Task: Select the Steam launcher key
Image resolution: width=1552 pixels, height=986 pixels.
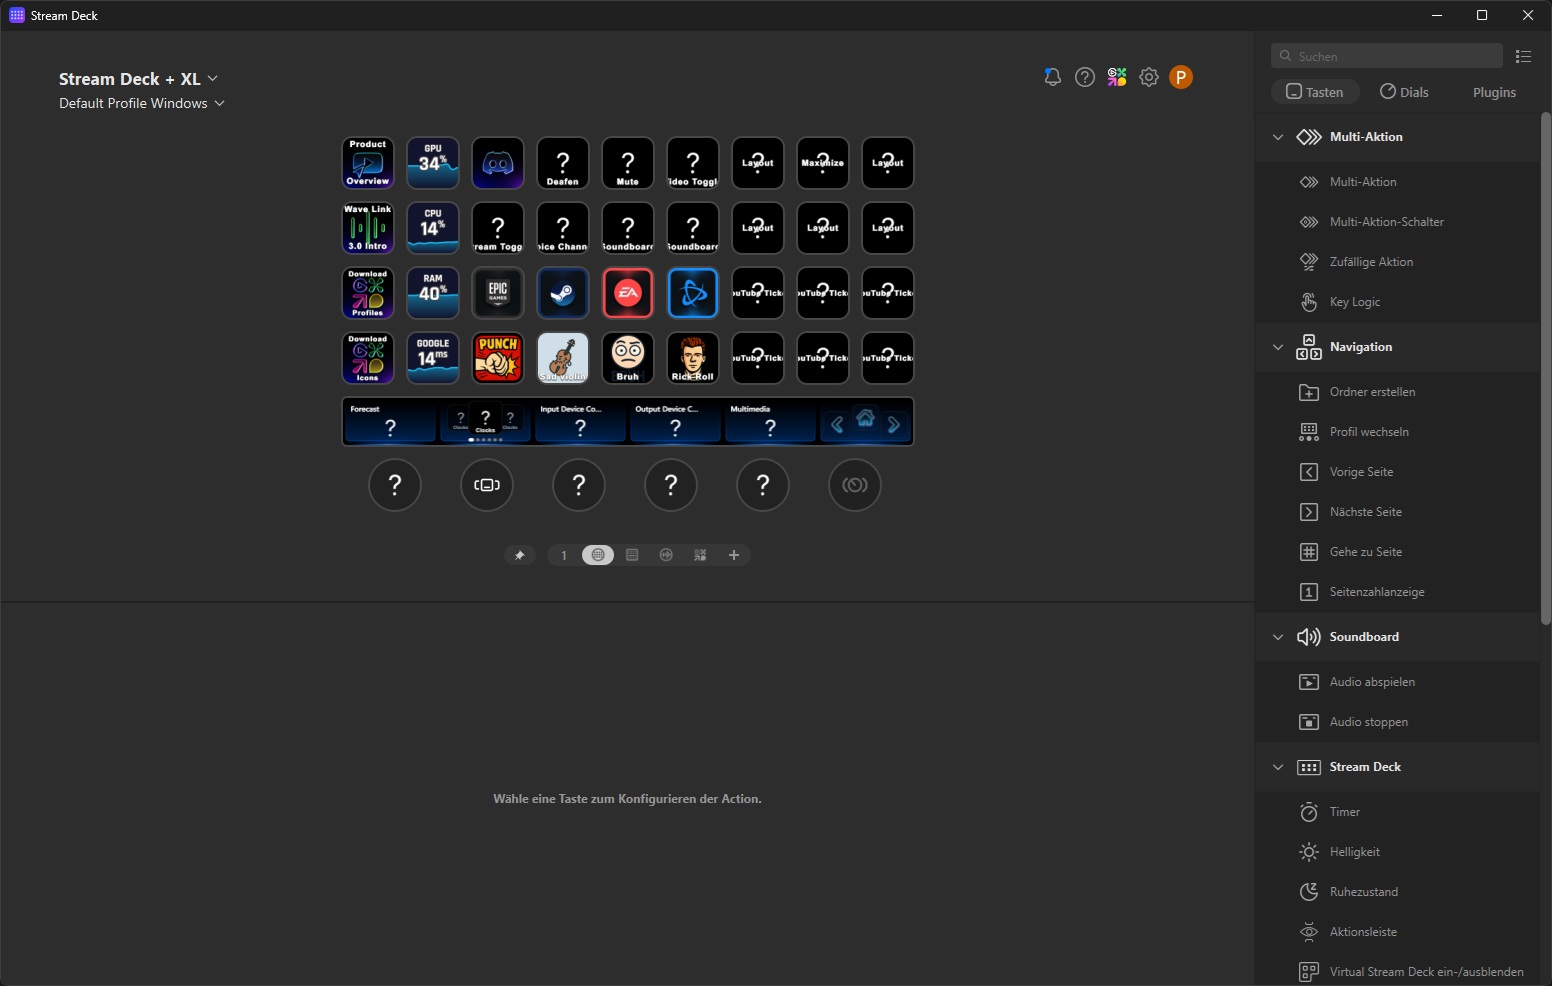Action: [x=562, y=293]
